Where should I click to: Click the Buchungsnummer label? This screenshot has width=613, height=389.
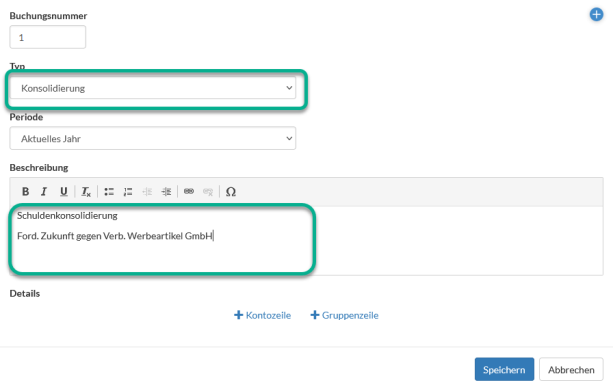pos(48,16)
